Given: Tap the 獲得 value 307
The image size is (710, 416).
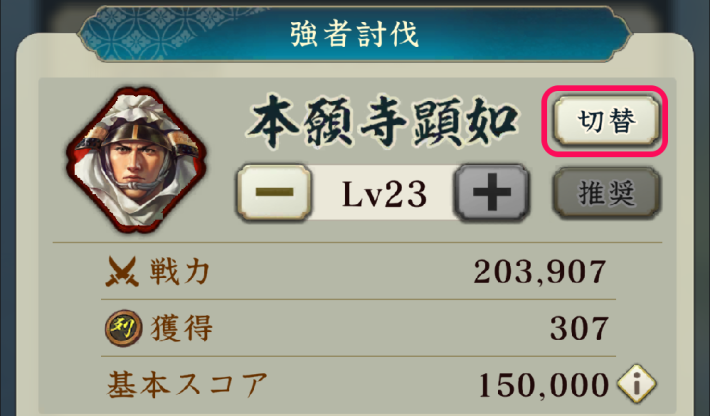Looking at the screenshot, I should [579, 329].
